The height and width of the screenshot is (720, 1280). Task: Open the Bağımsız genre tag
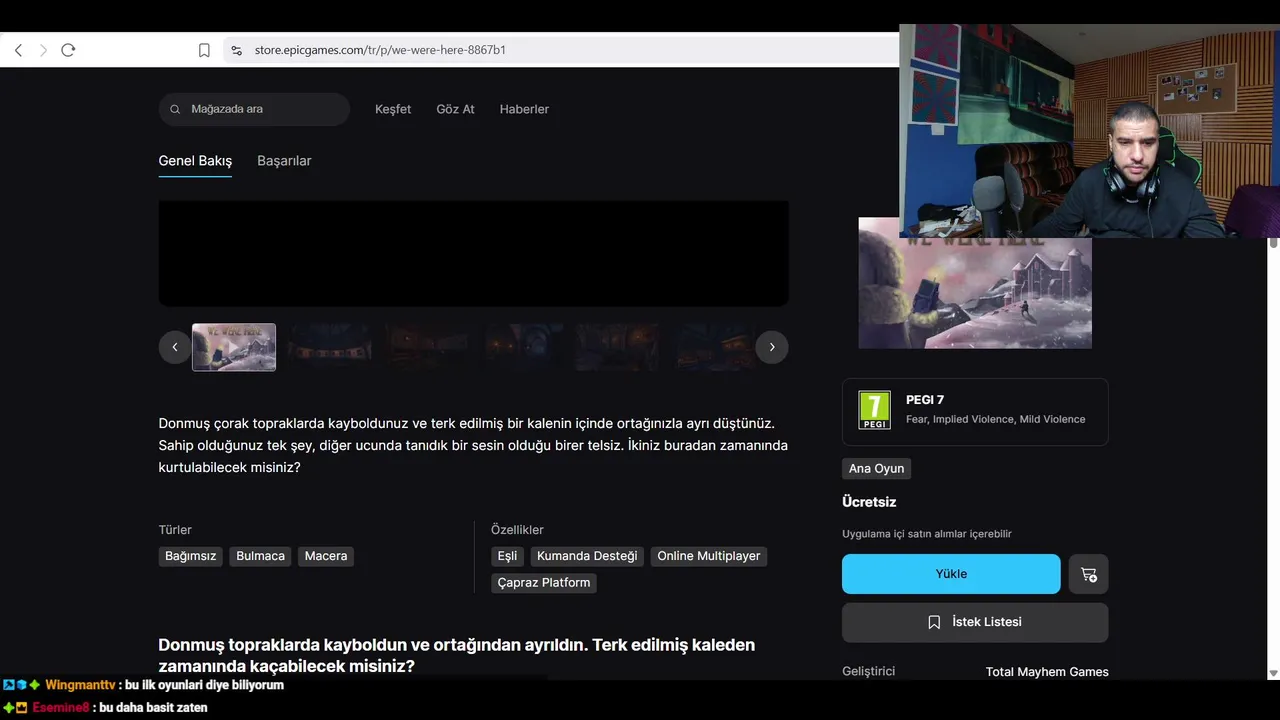pyautogui.click(x=191, y=556)
